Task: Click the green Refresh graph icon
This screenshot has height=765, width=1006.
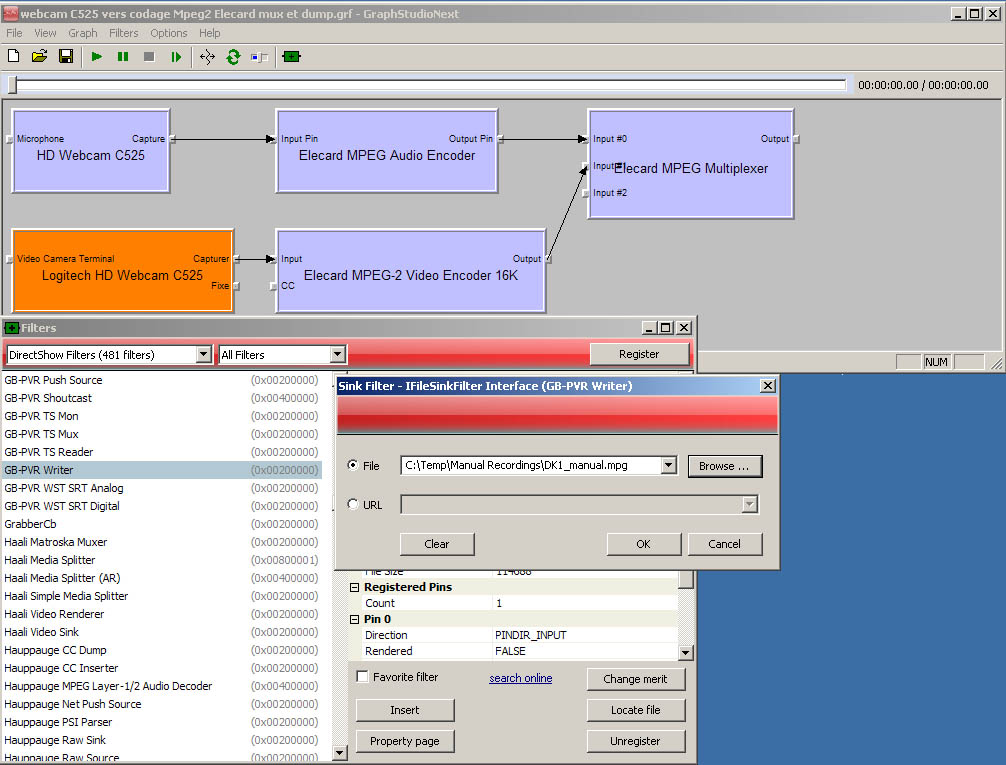Action: coord(233,57)
